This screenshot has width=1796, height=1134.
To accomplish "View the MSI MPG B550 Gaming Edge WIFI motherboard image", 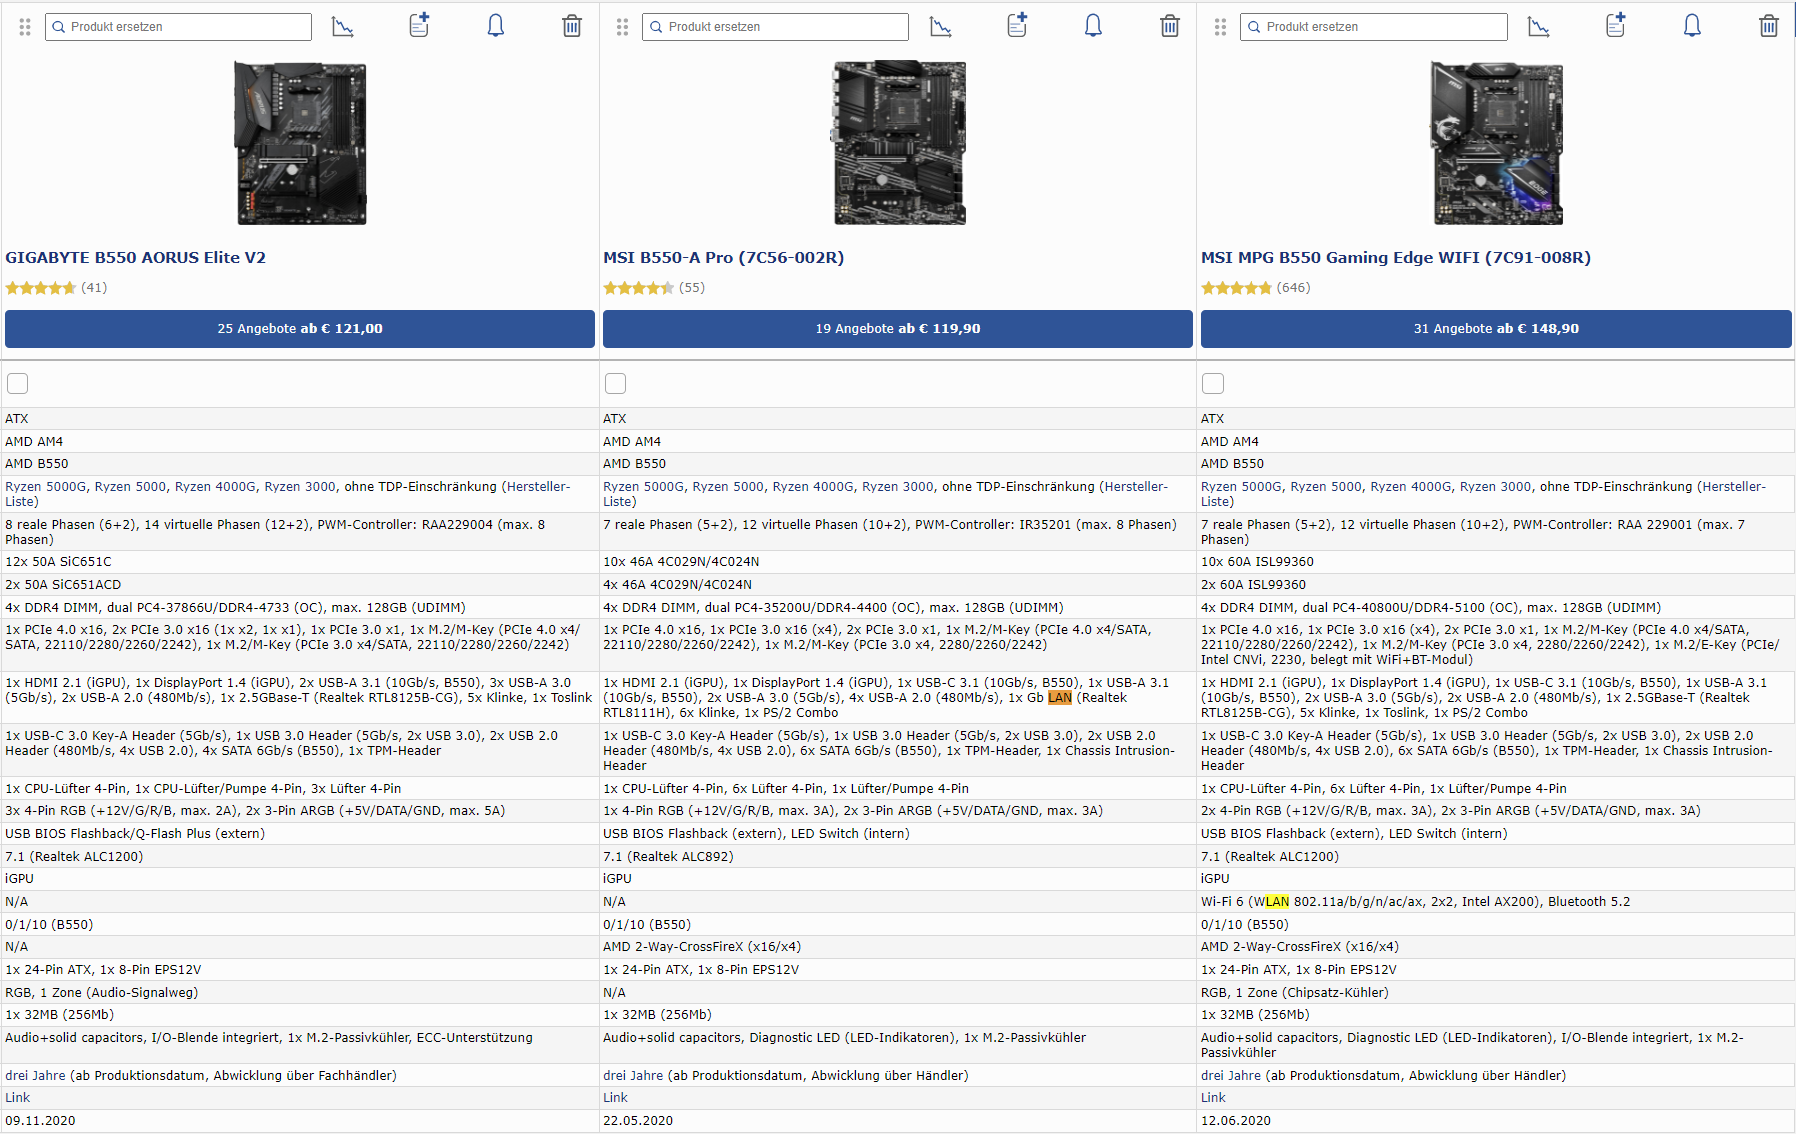I will 1496,143.
